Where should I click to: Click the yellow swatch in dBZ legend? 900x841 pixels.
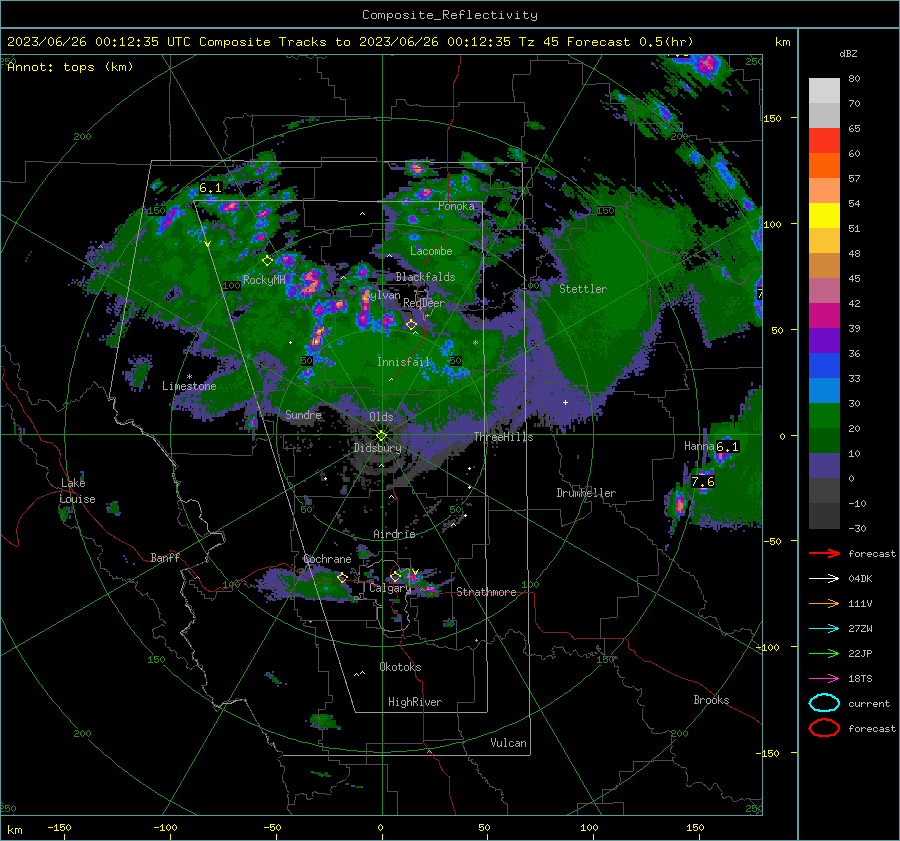pyautogui.click(x=824, y=216)
